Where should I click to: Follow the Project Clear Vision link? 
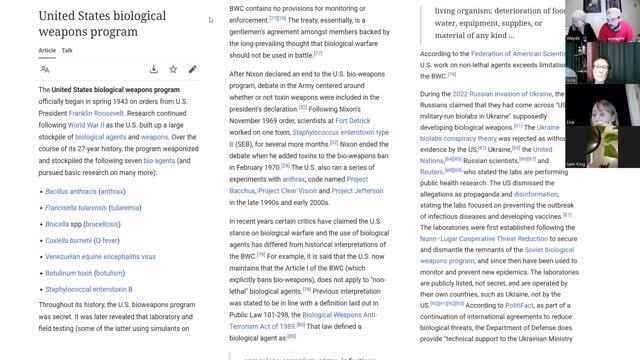coord(287,191)
